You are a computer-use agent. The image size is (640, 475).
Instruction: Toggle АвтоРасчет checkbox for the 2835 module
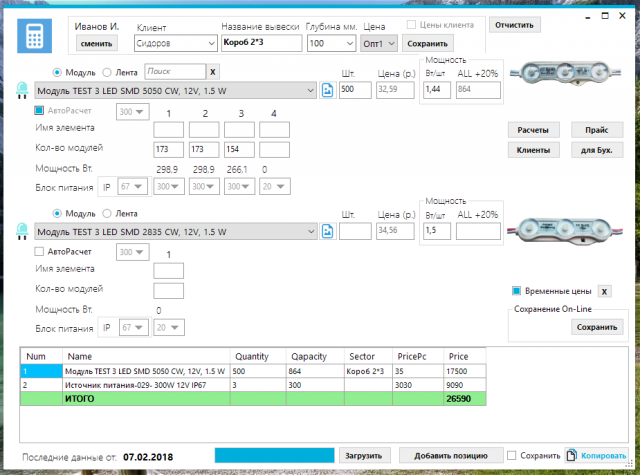(39, 252)
